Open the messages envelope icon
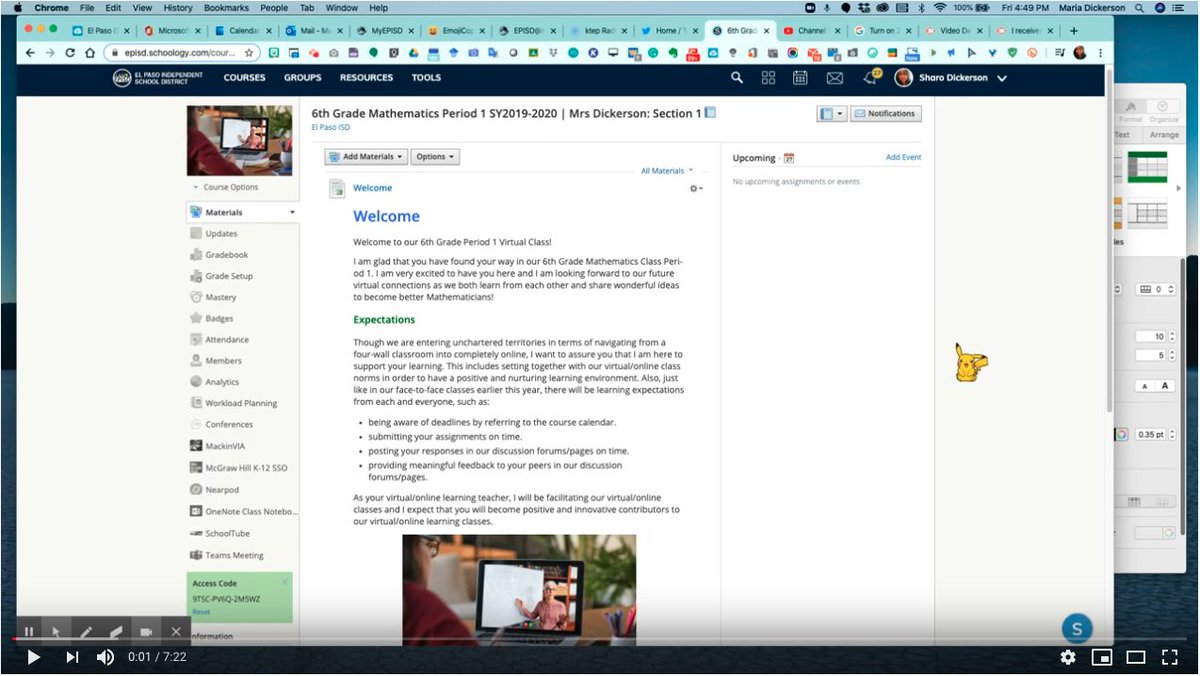1200x676 pixels. point(834,77)
